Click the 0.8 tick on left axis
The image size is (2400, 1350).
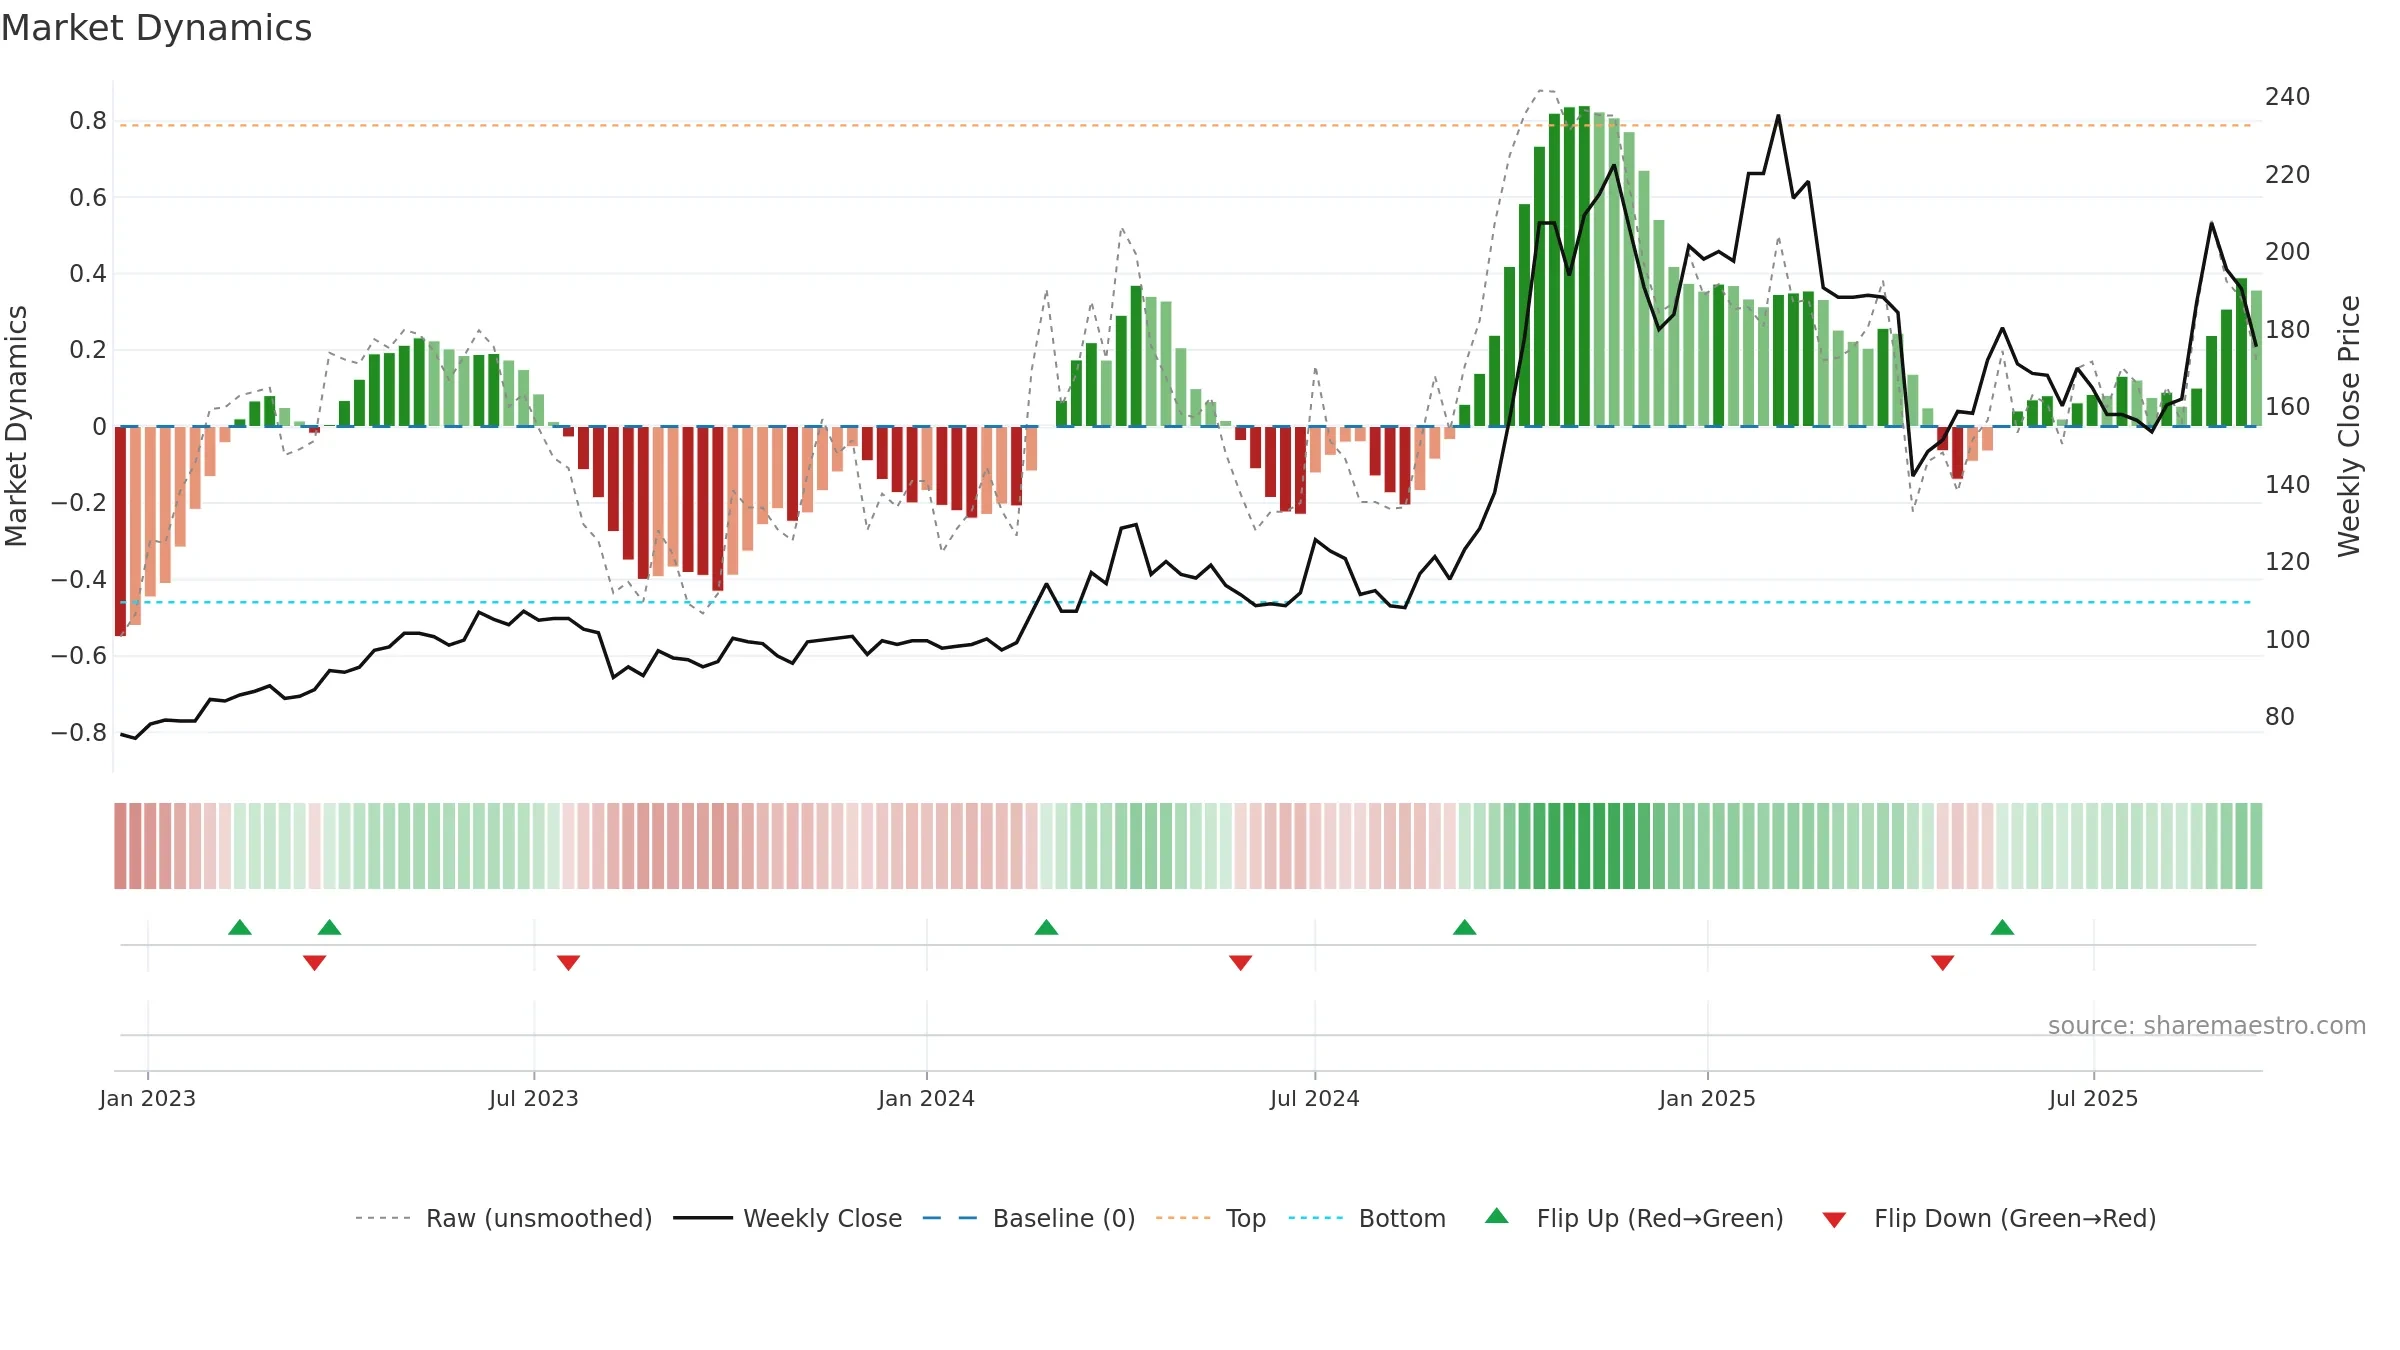[88, 121]
